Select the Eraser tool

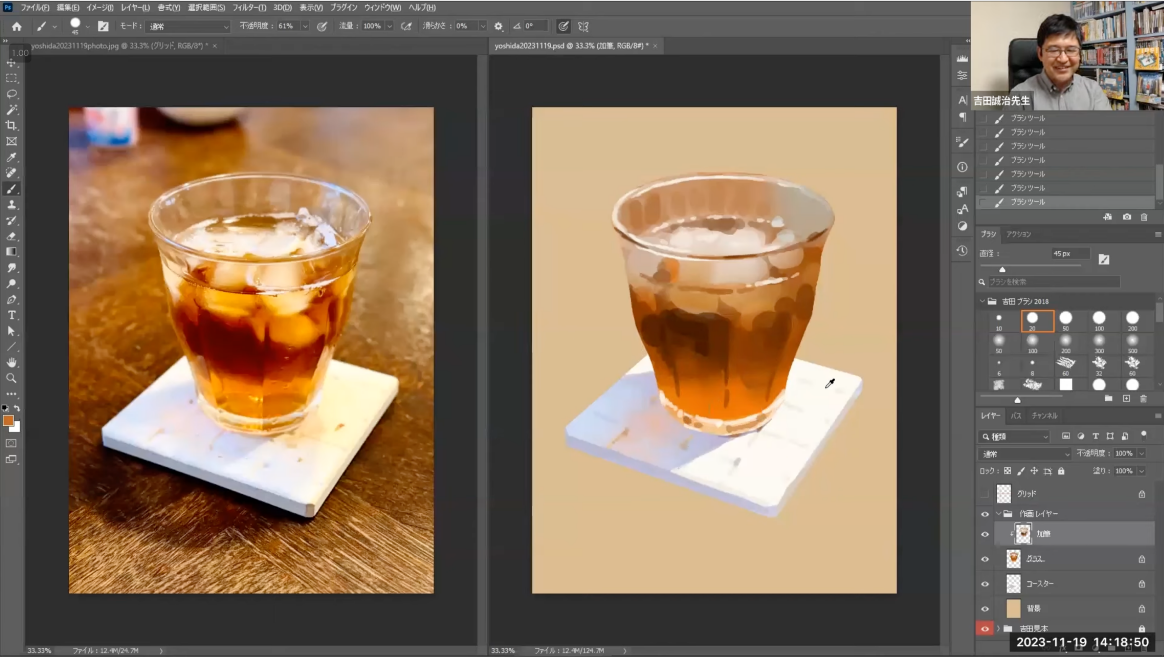12,236
